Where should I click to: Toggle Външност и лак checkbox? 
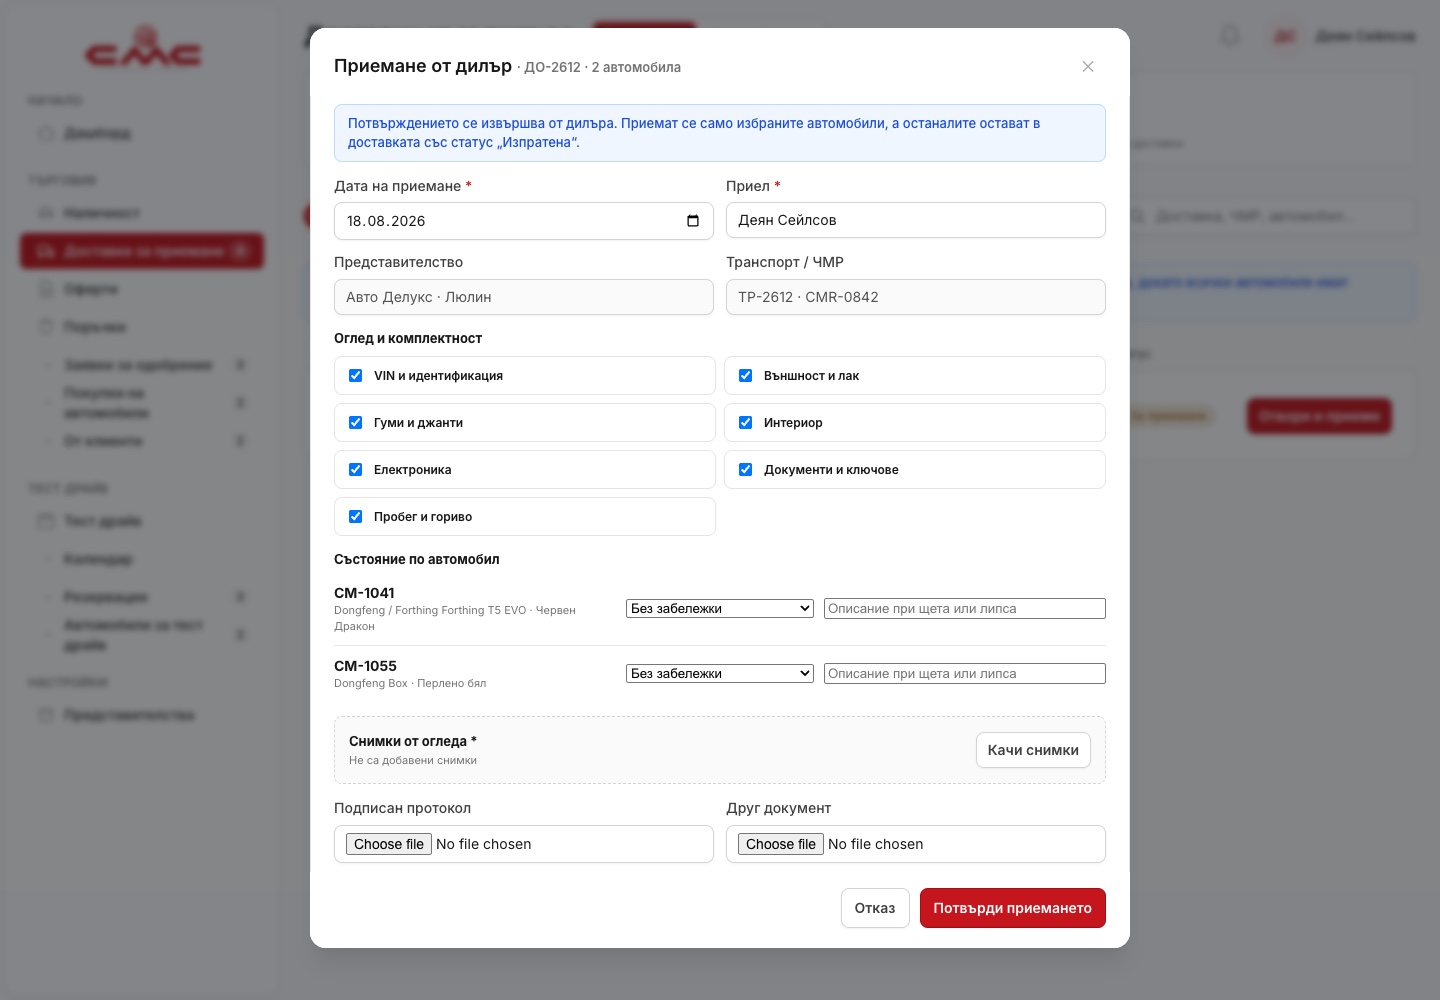[745, 376]
